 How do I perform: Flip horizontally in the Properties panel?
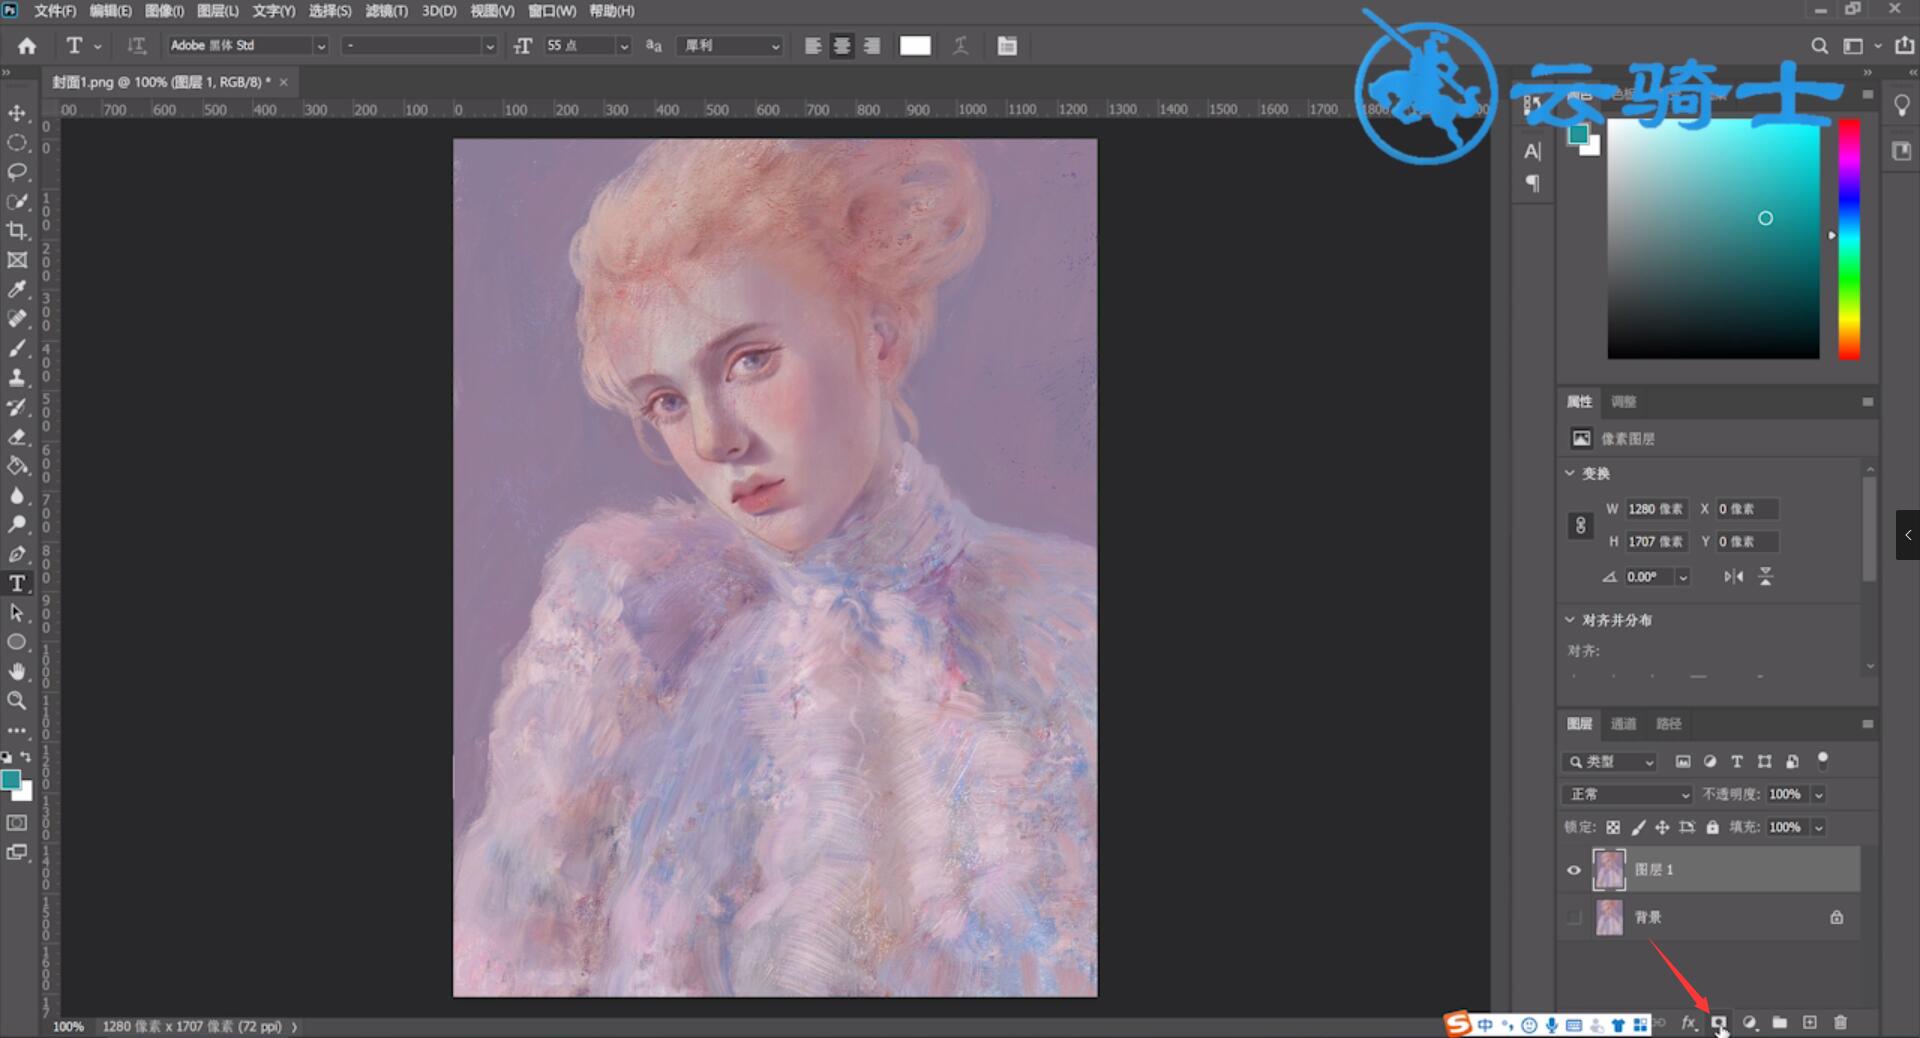(1734, 576)
